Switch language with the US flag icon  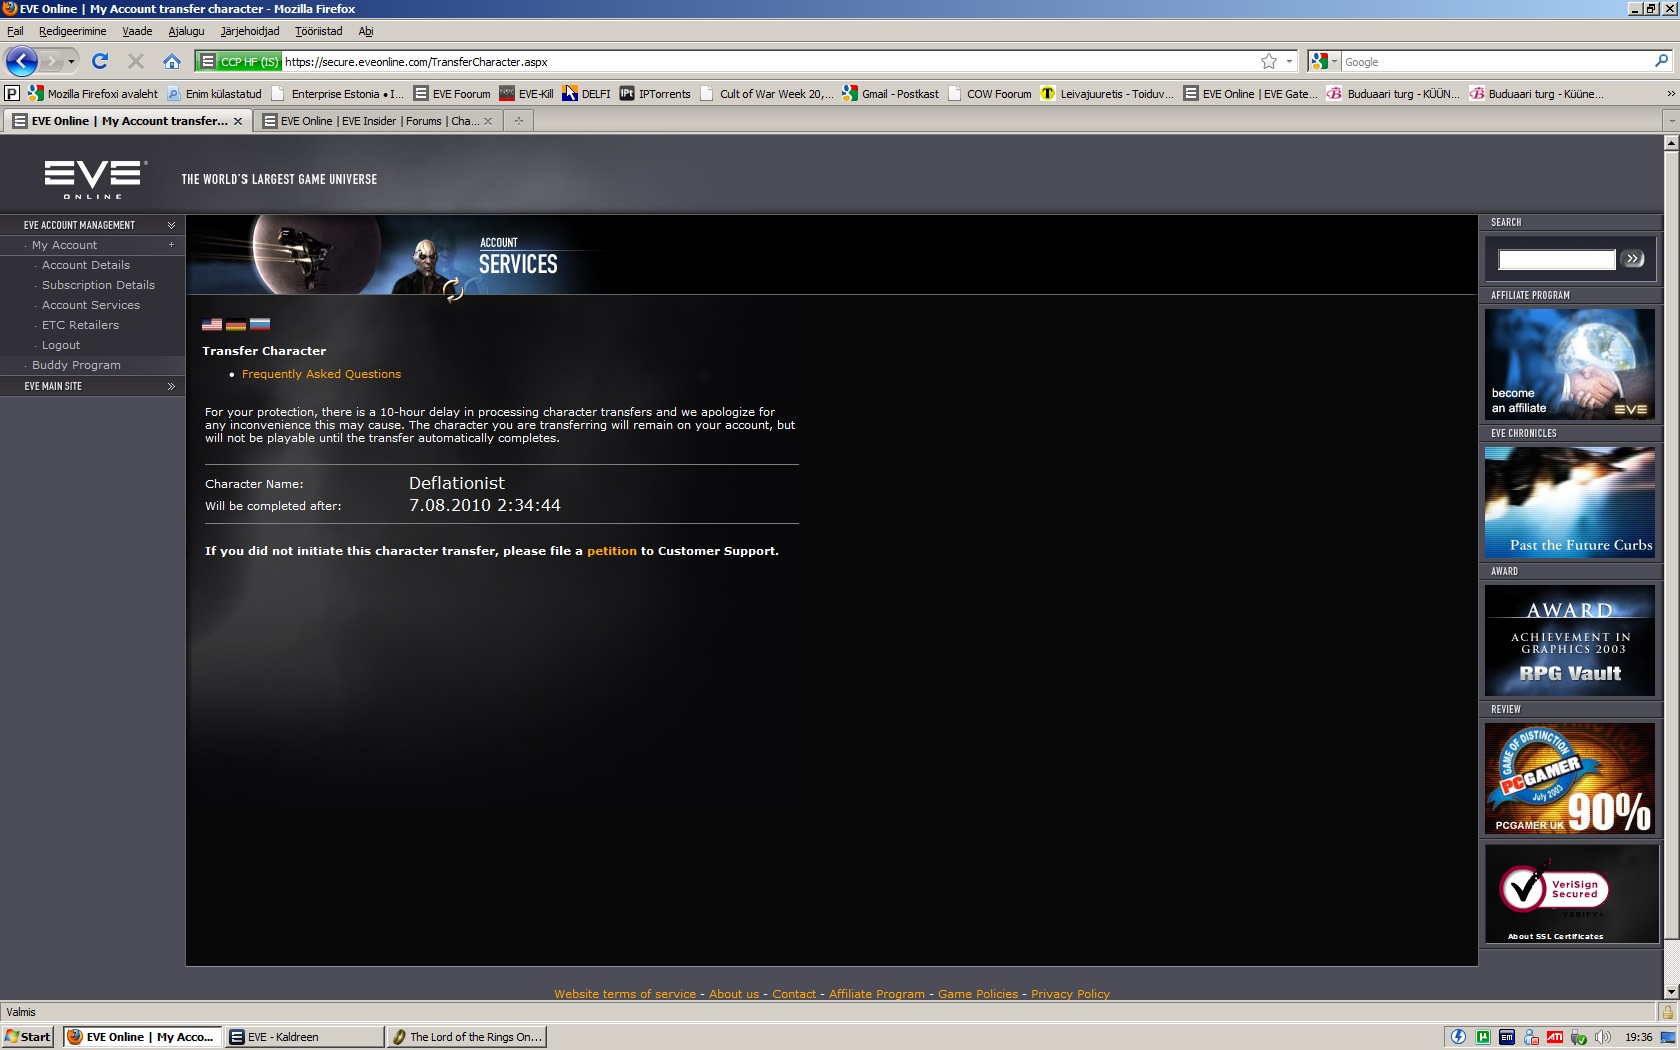(212, 324)
